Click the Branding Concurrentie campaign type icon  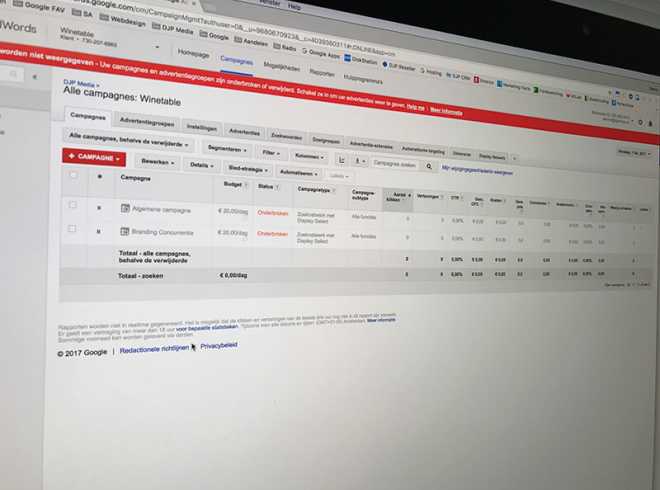pos(127,232)
